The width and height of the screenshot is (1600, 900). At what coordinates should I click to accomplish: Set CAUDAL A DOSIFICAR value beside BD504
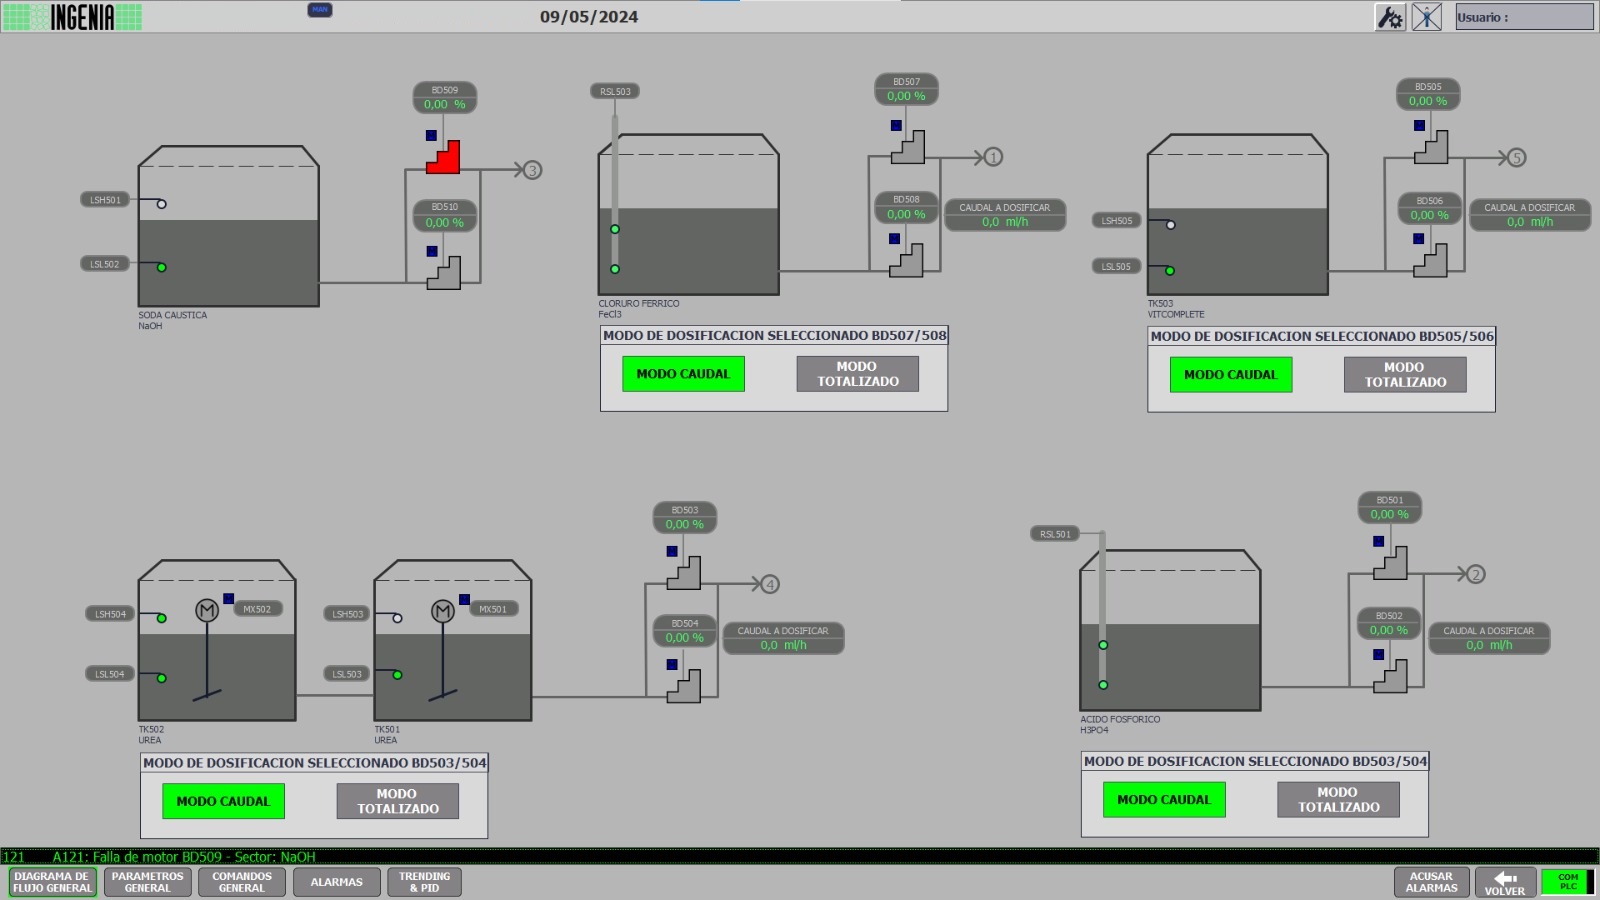point(783,645)
